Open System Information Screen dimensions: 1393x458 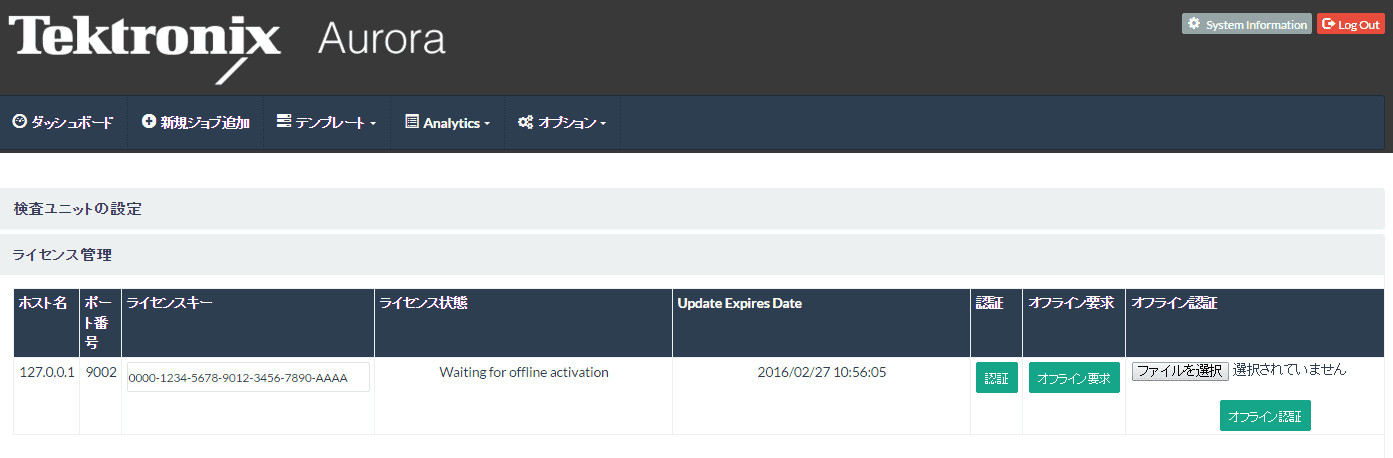1247,24
